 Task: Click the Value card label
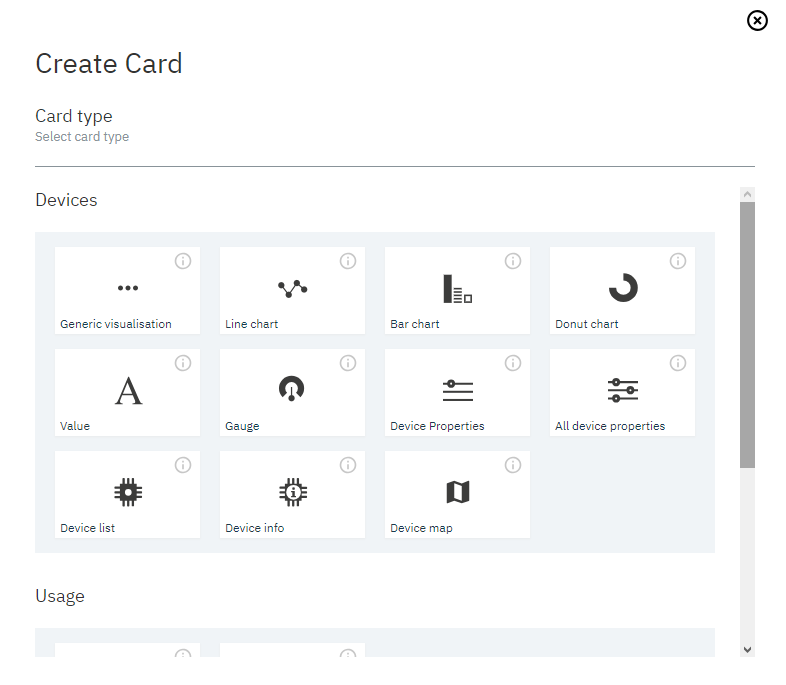click(75, 426)
